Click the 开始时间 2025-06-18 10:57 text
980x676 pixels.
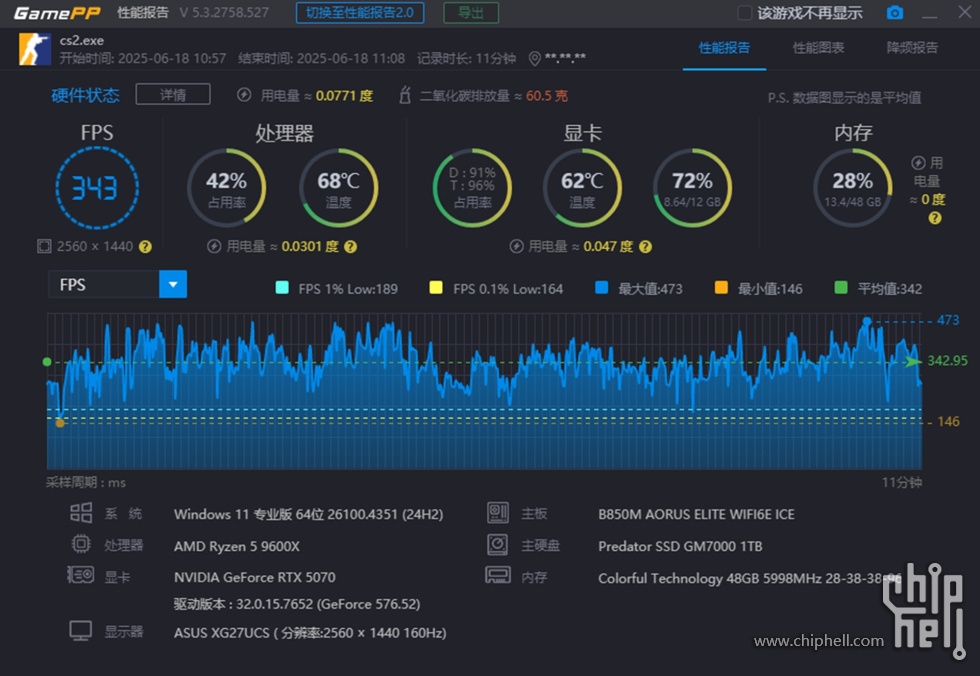click(142, 59)
